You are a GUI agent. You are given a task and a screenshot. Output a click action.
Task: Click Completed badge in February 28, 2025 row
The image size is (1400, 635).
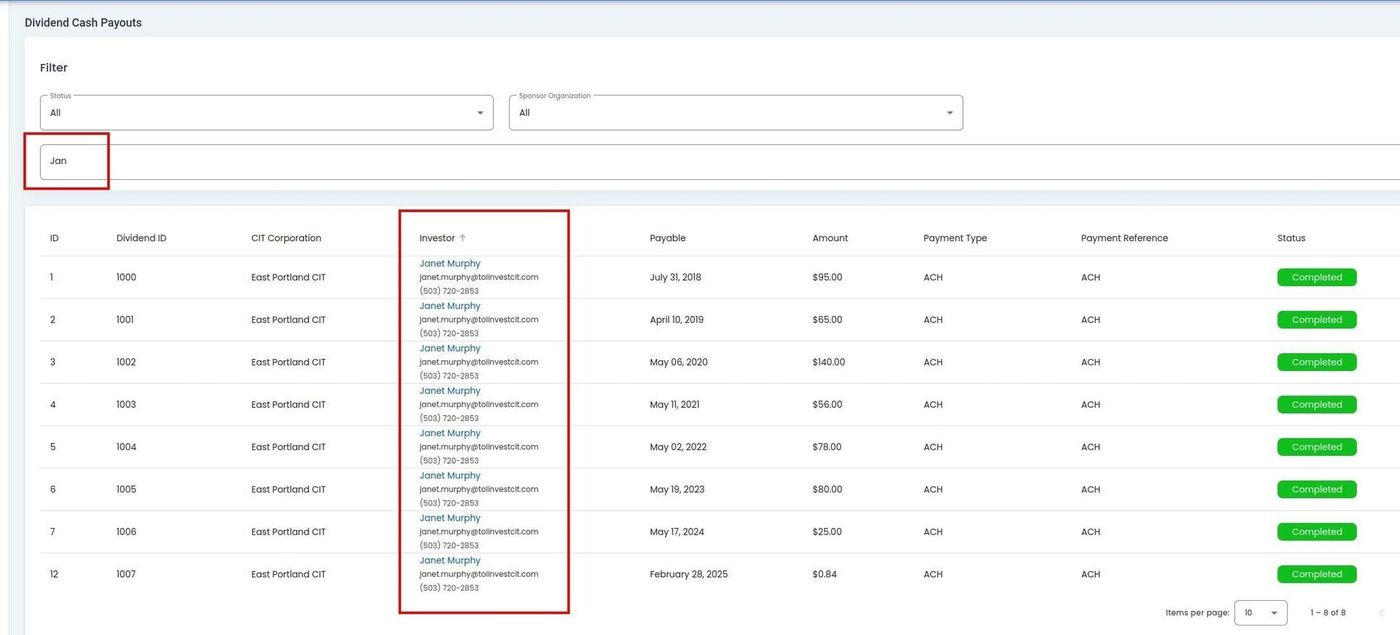click(1316, 574)
